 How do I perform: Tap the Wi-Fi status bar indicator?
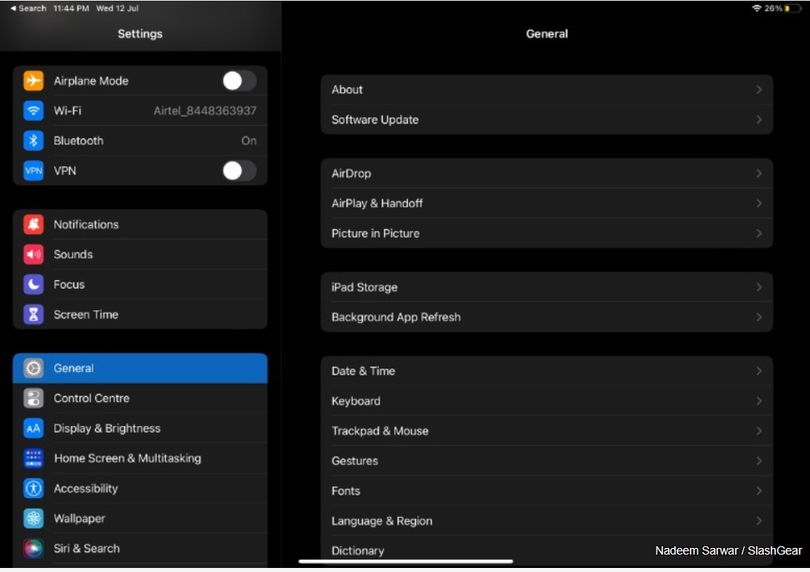[x=756, y=8]
